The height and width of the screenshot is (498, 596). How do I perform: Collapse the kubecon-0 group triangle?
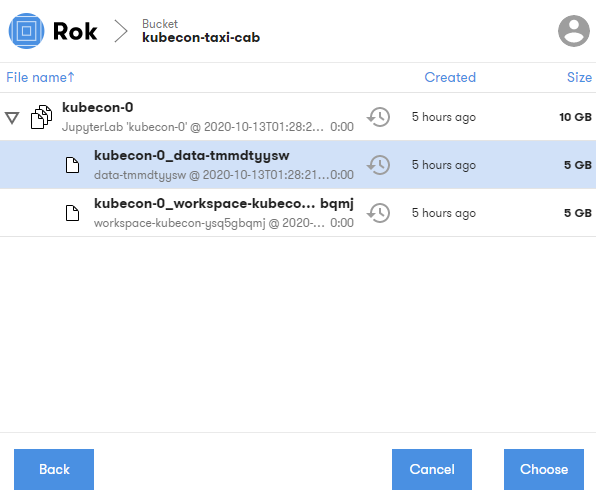point(12,117)
